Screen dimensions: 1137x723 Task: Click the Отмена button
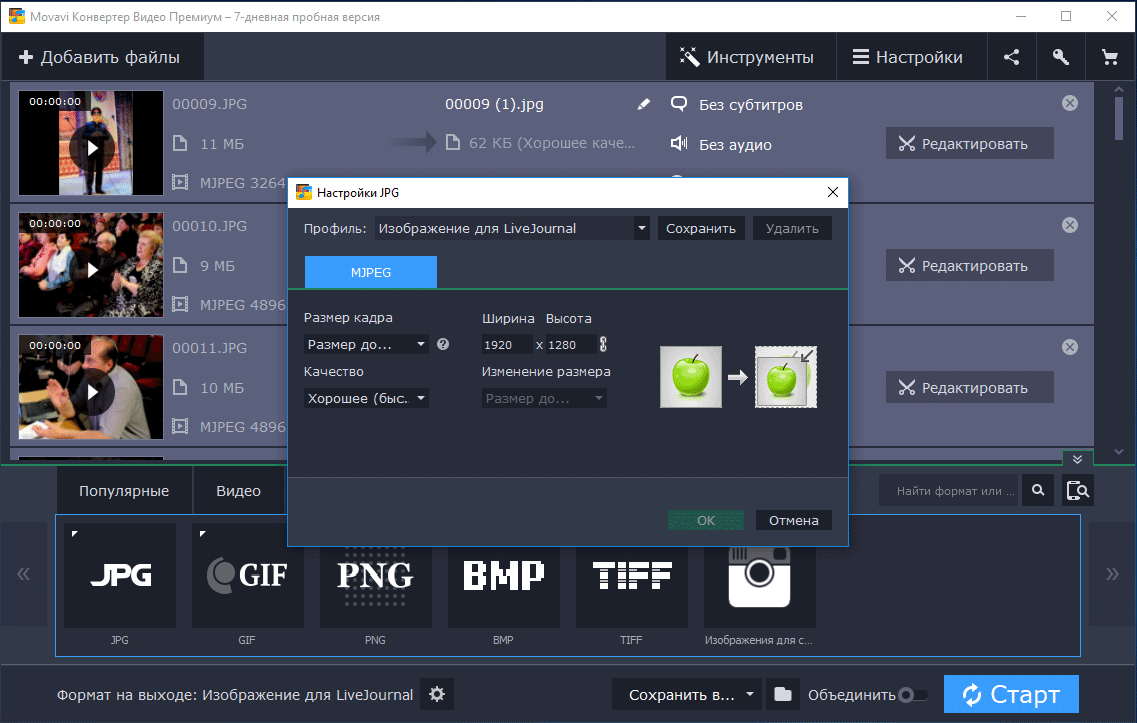[x=794, y=520]
